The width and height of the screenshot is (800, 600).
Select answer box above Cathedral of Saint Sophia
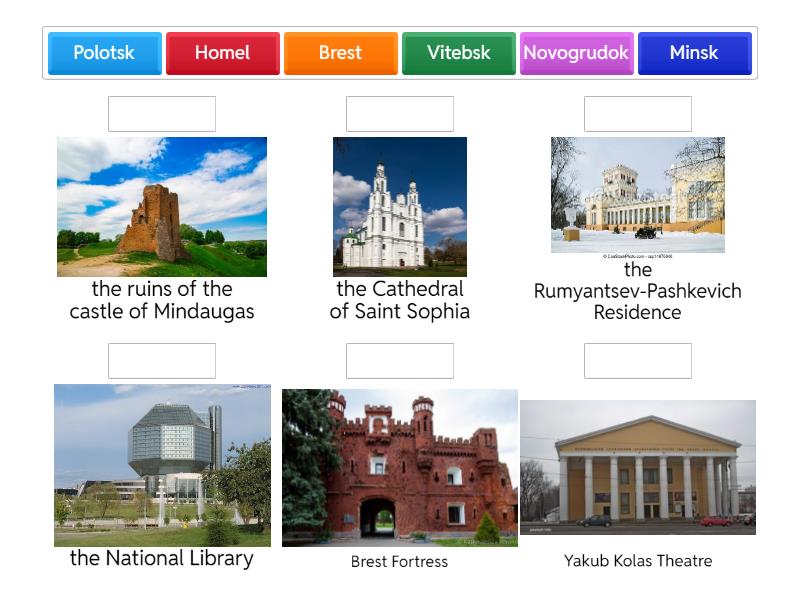[400, 114]
